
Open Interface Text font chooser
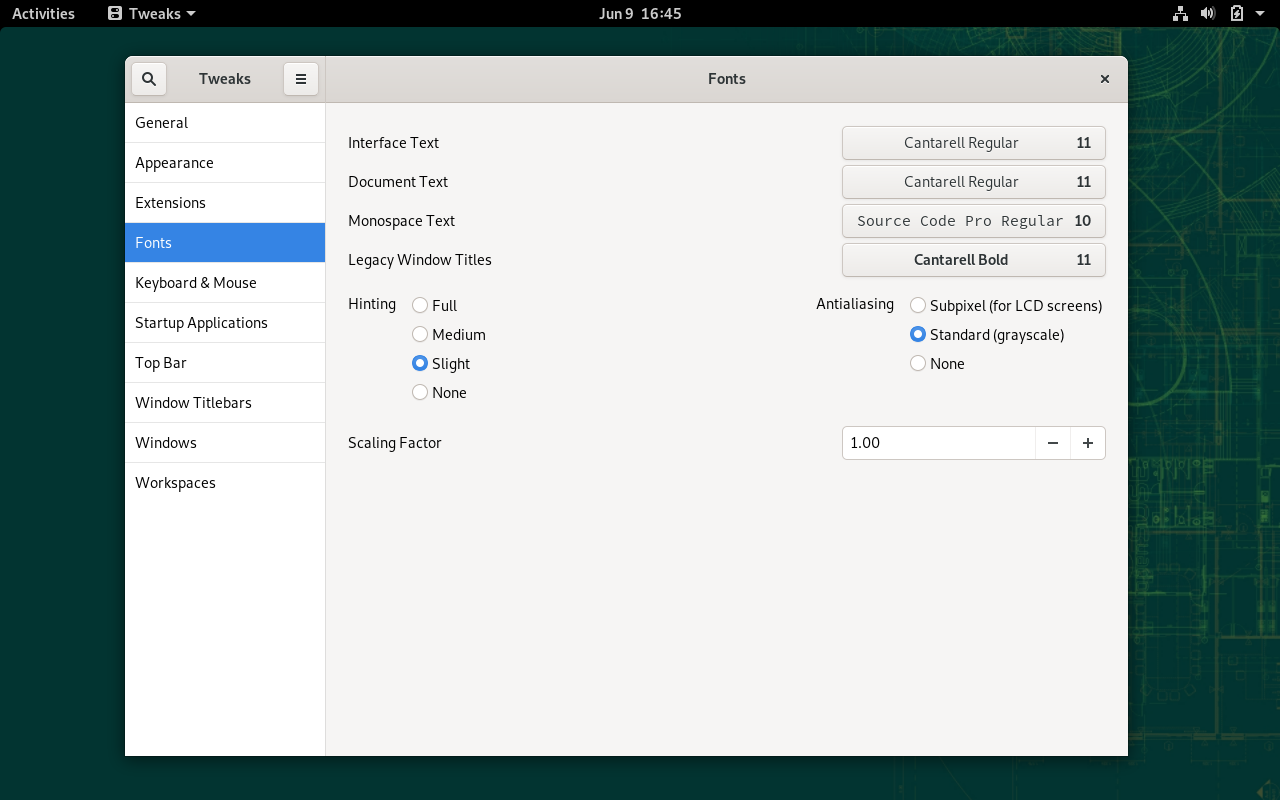973,143
